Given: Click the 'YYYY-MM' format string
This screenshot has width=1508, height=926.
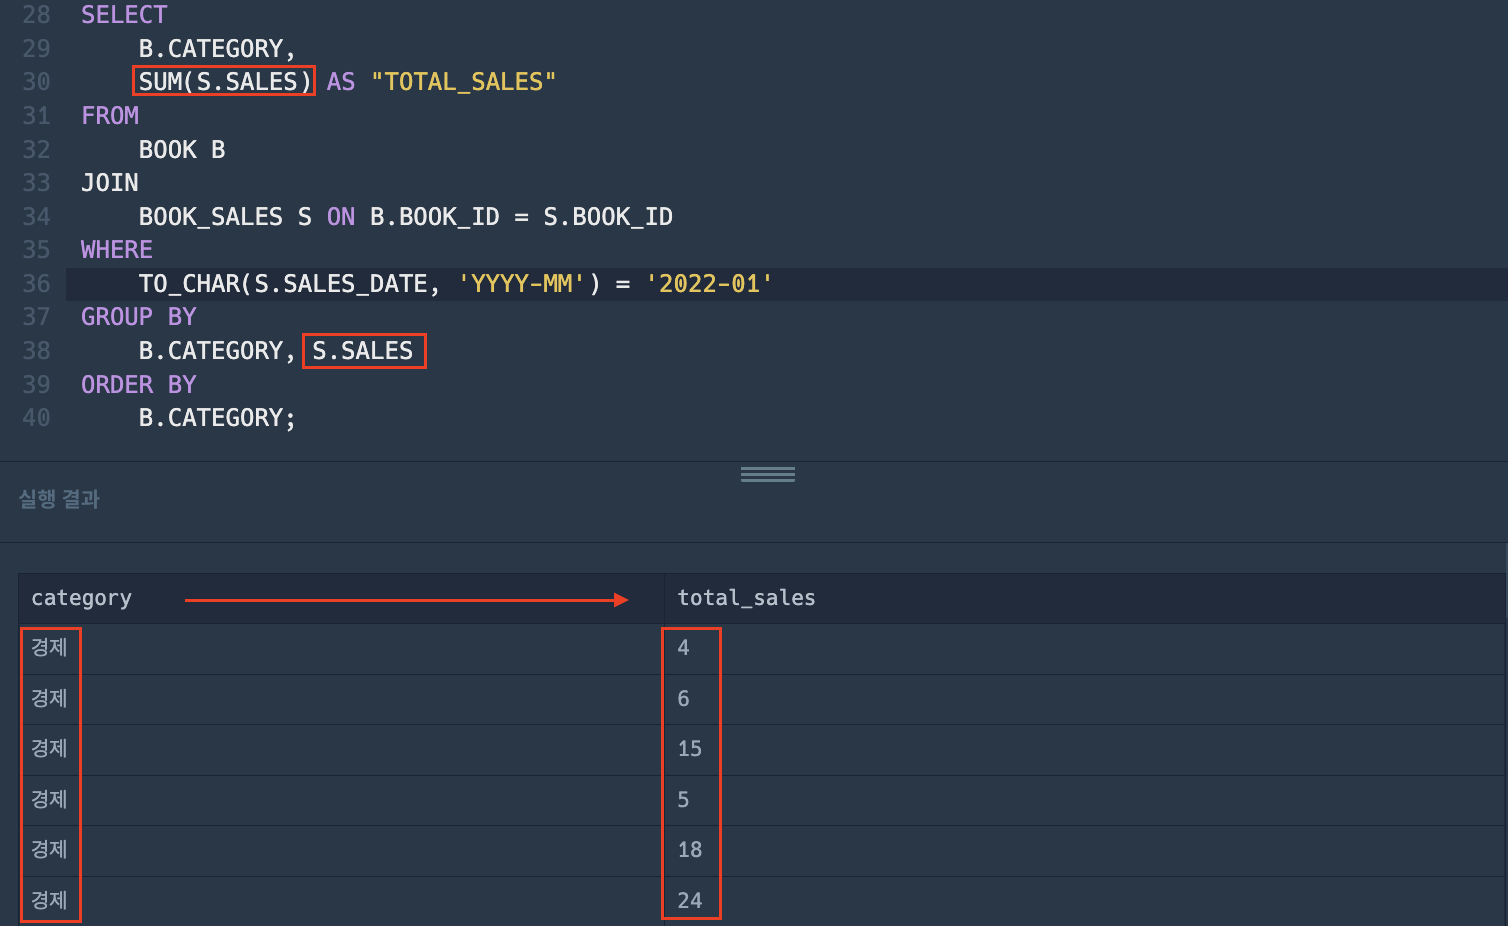Looking at the screenshot, I should pyautogui.click(x=521, y=284).
